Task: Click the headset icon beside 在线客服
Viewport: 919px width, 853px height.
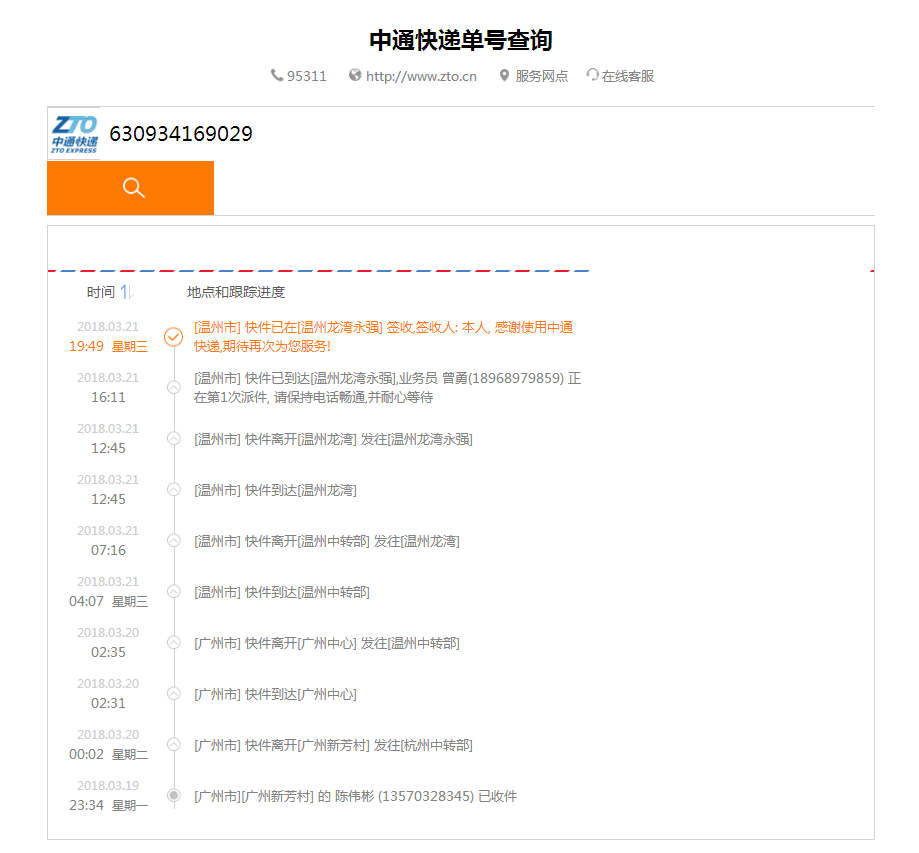Action: tap(593, 75)
